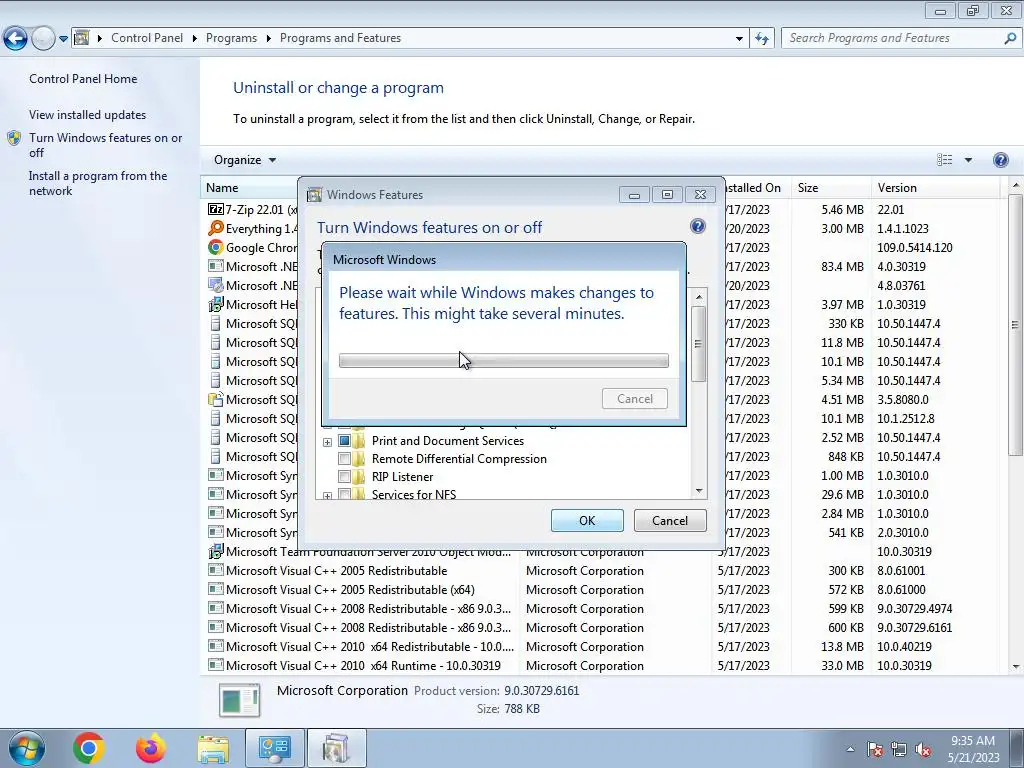Click the programs list scroll up arrow
The height and width of the screenshot is (768, 1024).
[1016, 187]
